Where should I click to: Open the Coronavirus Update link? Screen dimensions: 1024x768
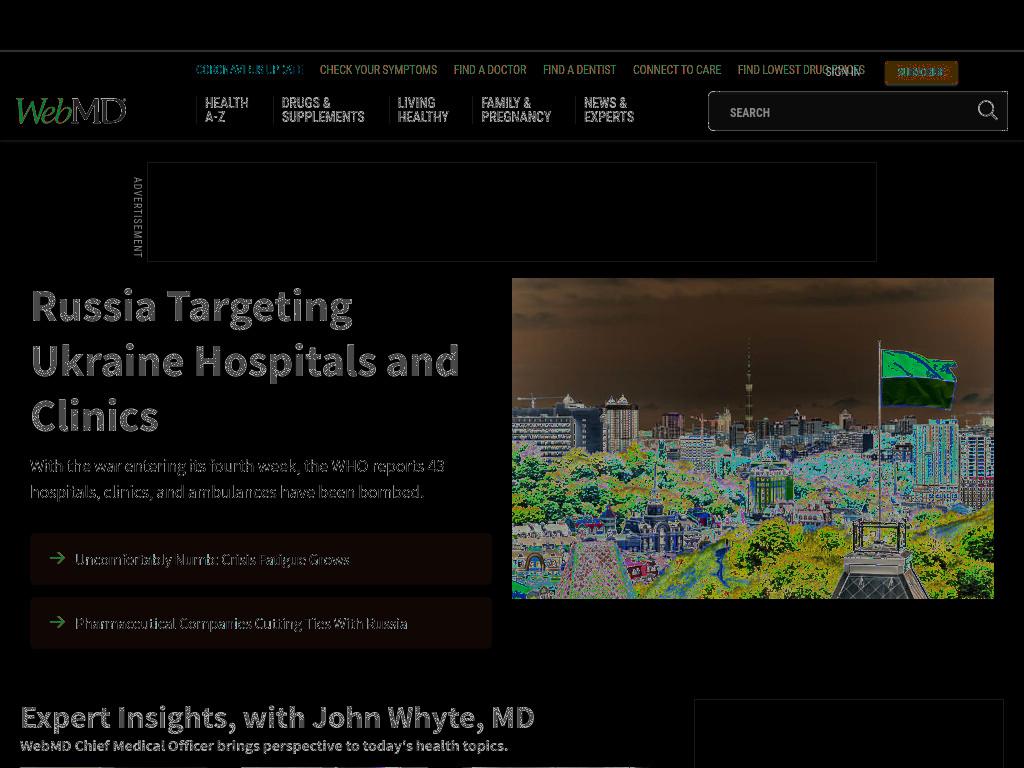click(249, 70)
